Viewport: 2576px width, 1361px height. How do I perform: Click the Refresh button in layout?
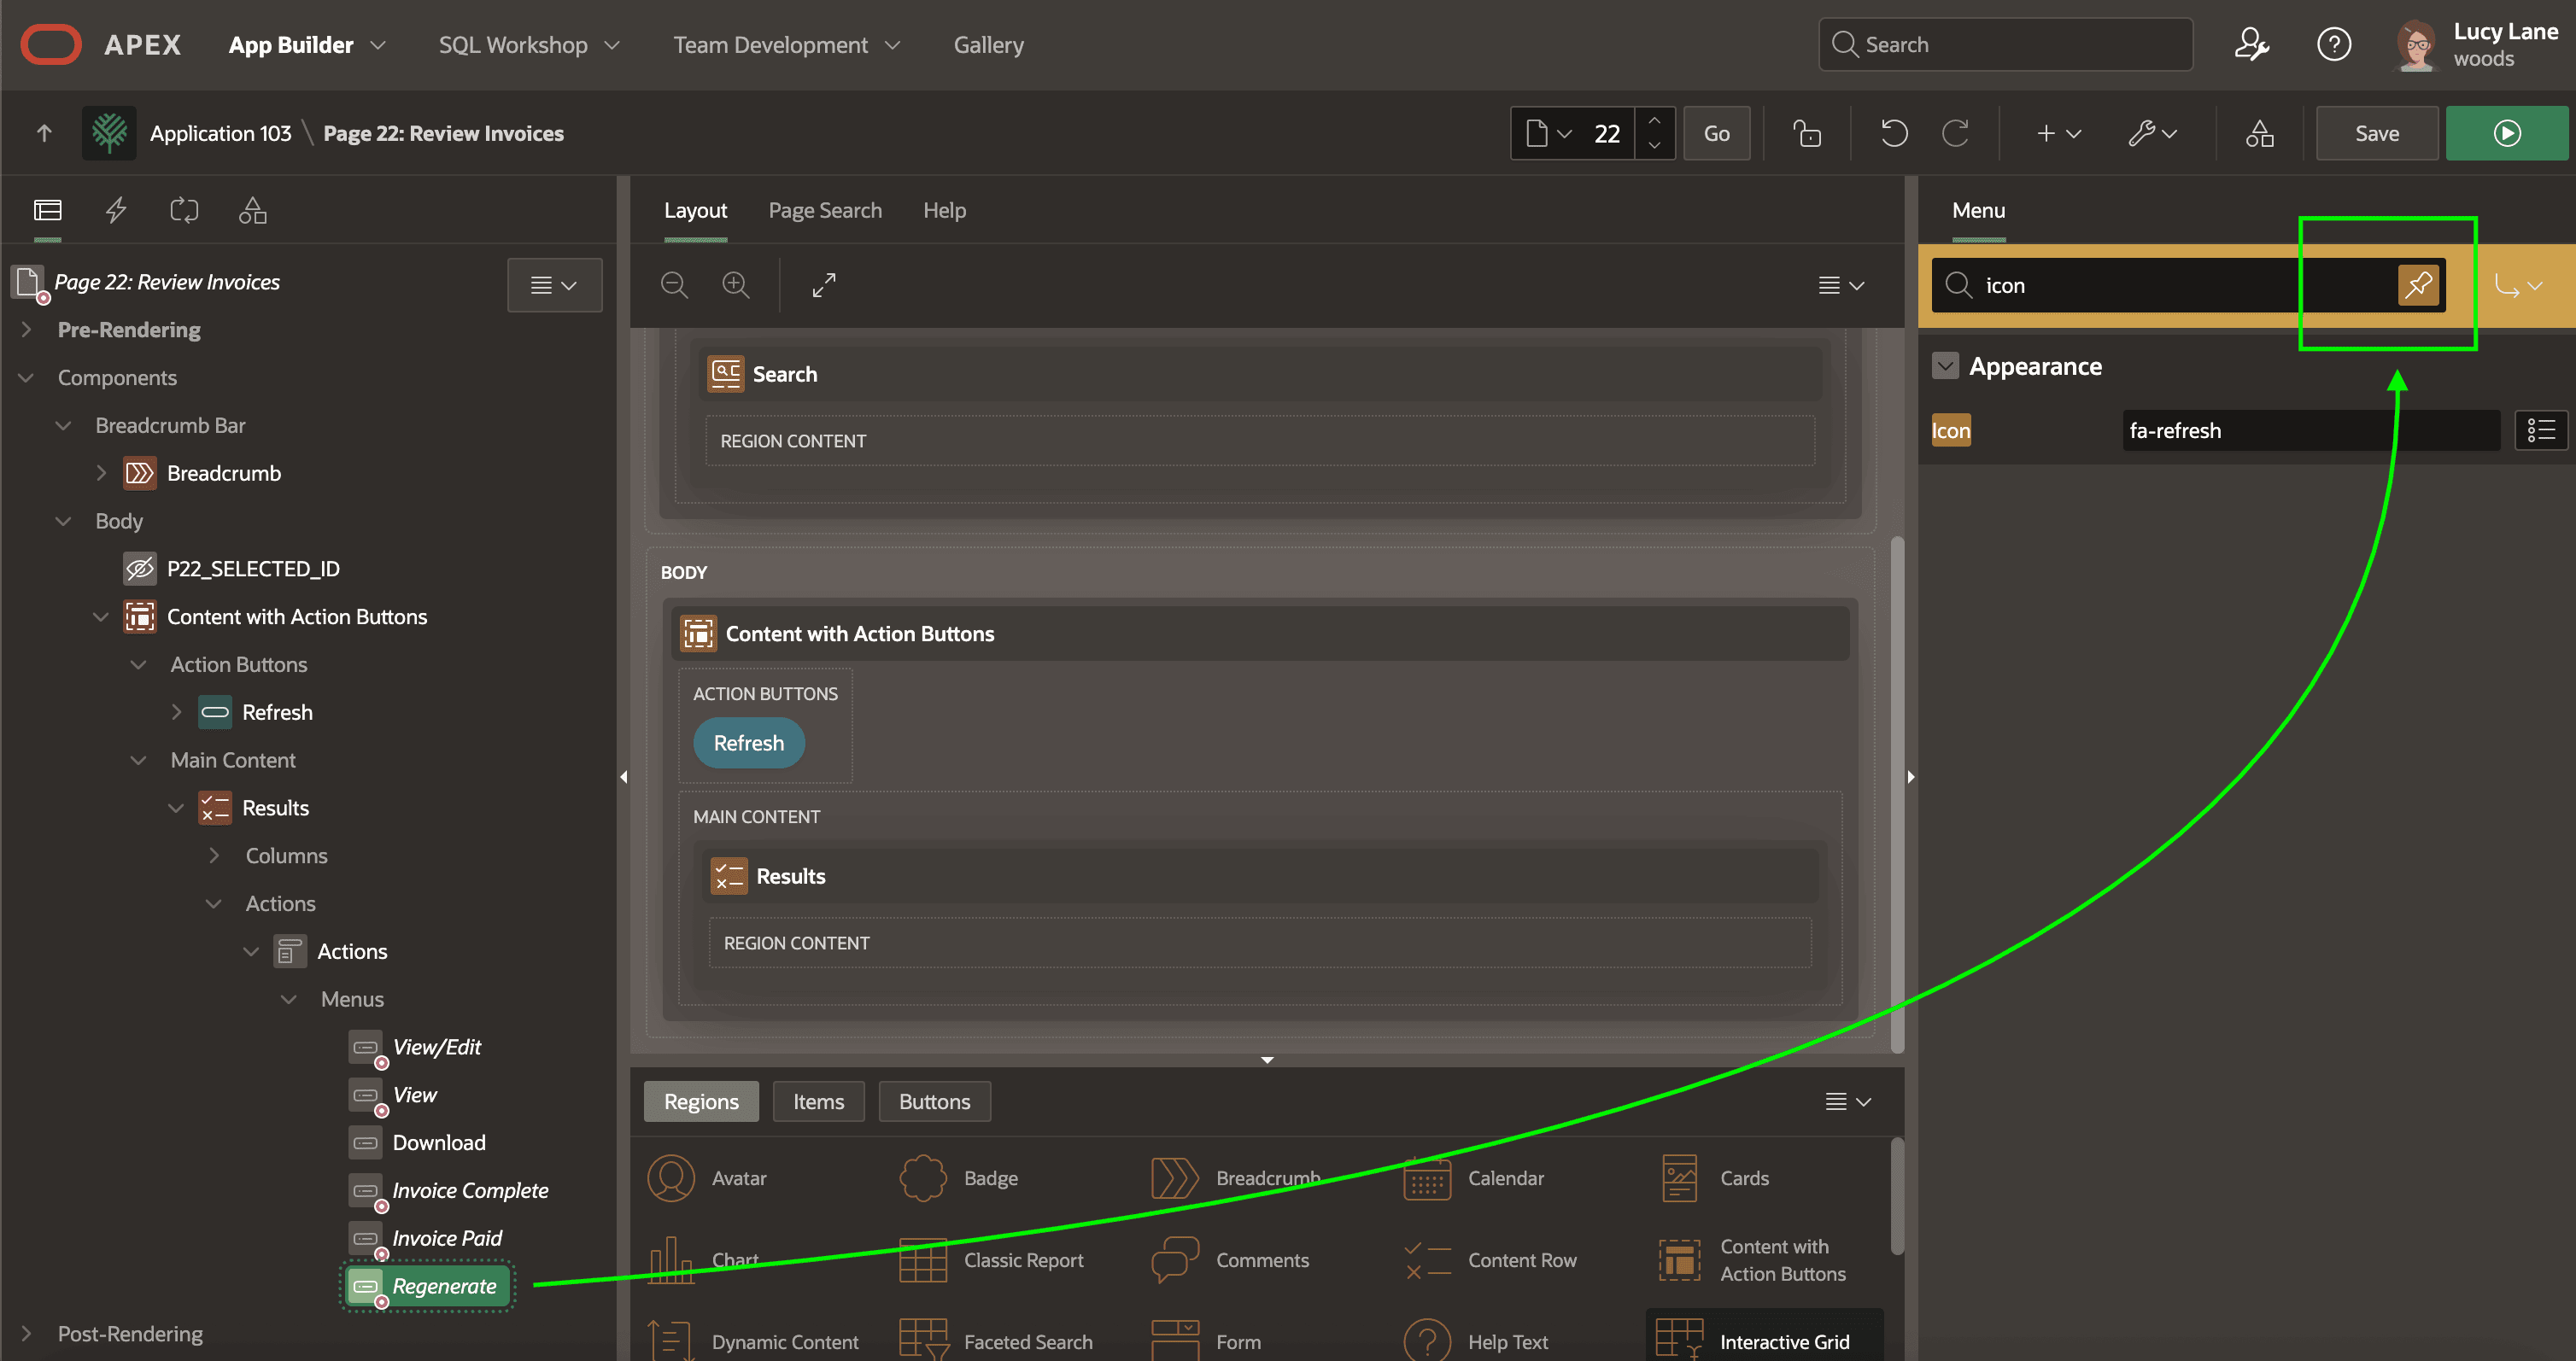coord(748,743)
